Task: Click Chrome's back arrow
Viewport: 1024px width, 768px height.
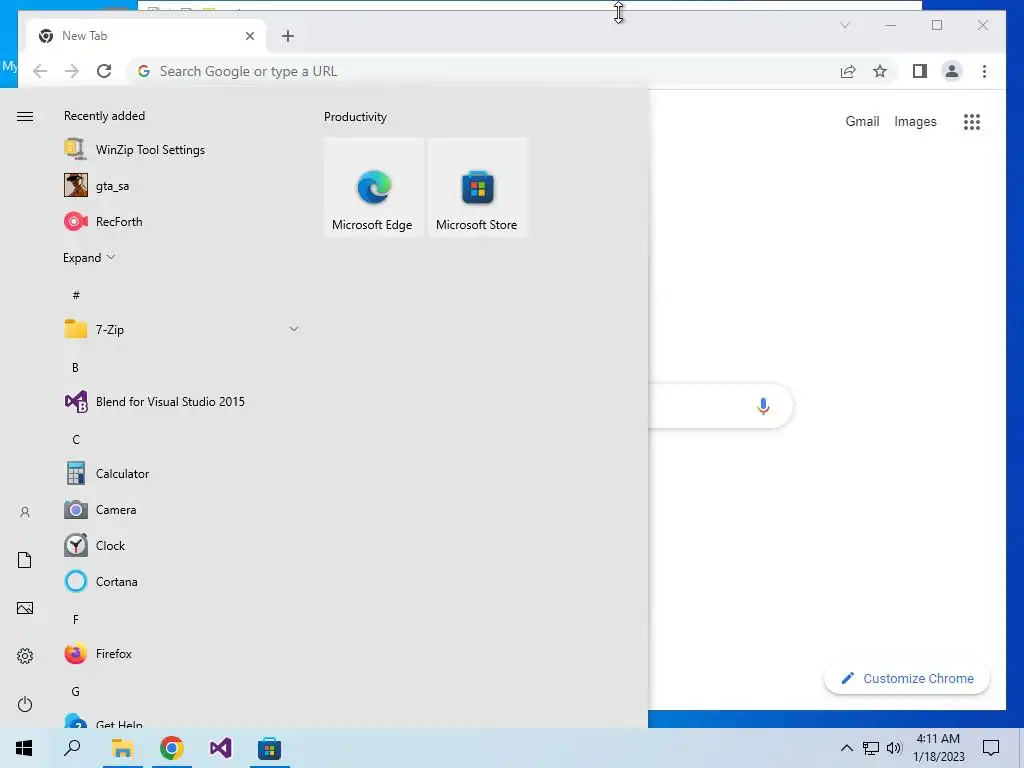Action: click(40, 71)
